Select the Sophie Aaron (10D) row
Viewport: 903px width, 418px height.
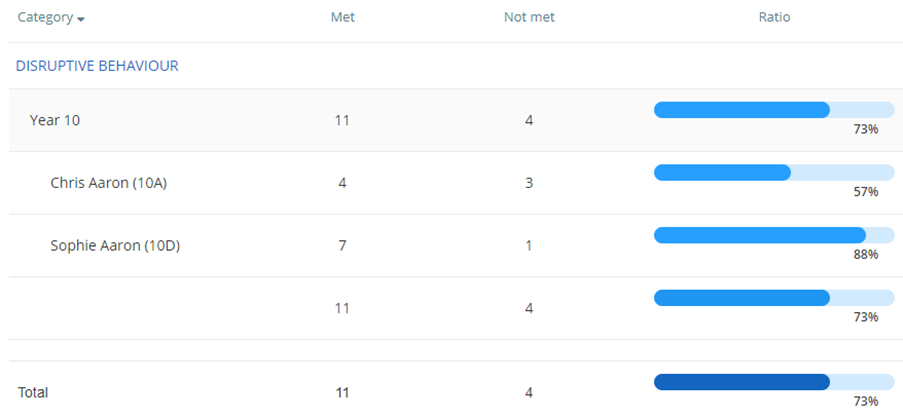pos(452,246)
